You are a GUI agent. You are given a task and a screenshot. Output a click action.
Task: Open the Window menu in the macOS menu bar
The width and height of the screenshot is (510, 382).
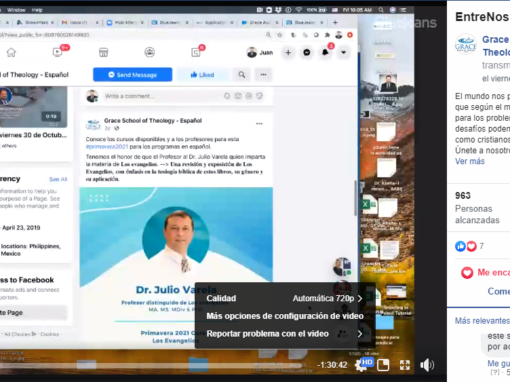click(16, 10)
